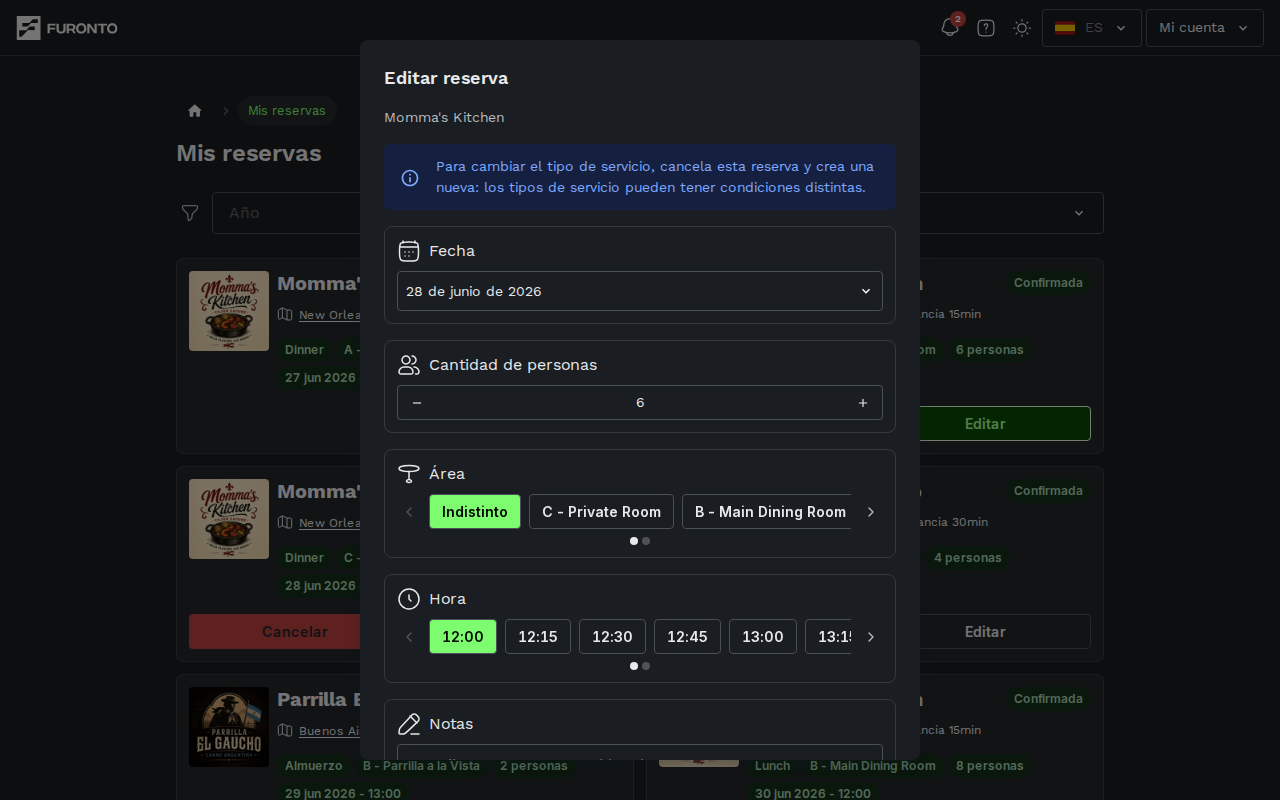Image resolution: width=1280 pixels, height=800 pixels.
Task: Select the 12:15 time slot
Action: coord(538,637)
